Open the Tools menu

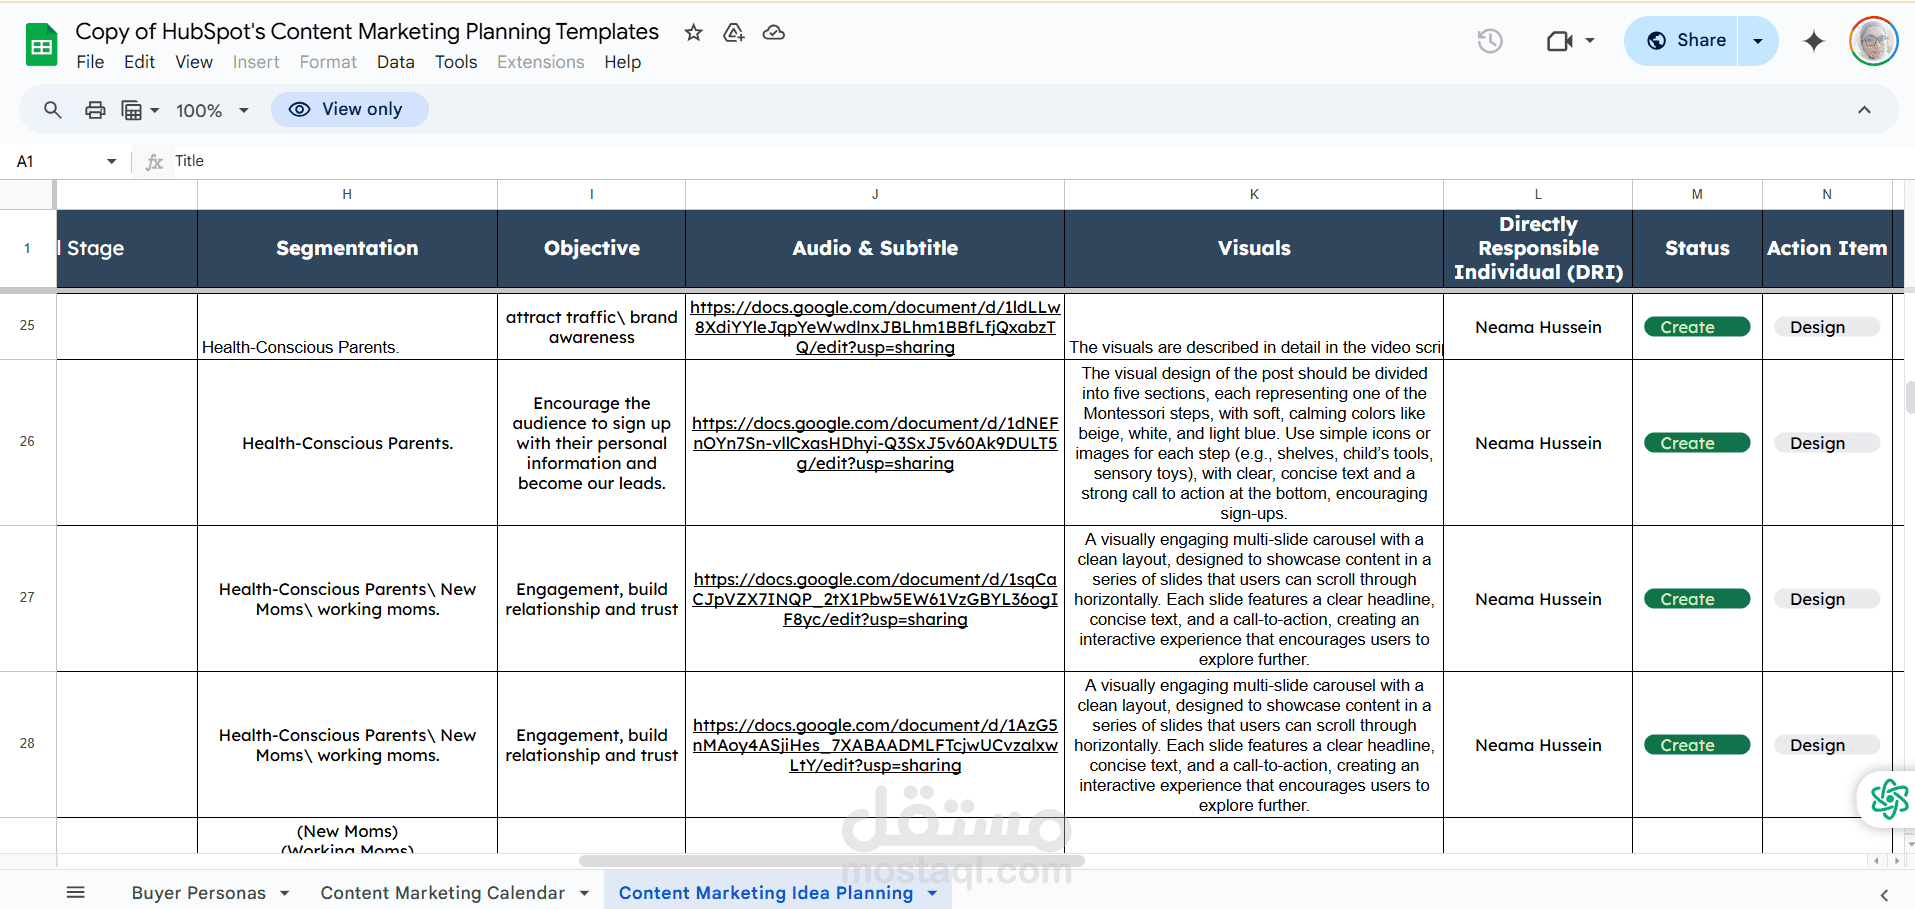456,62
